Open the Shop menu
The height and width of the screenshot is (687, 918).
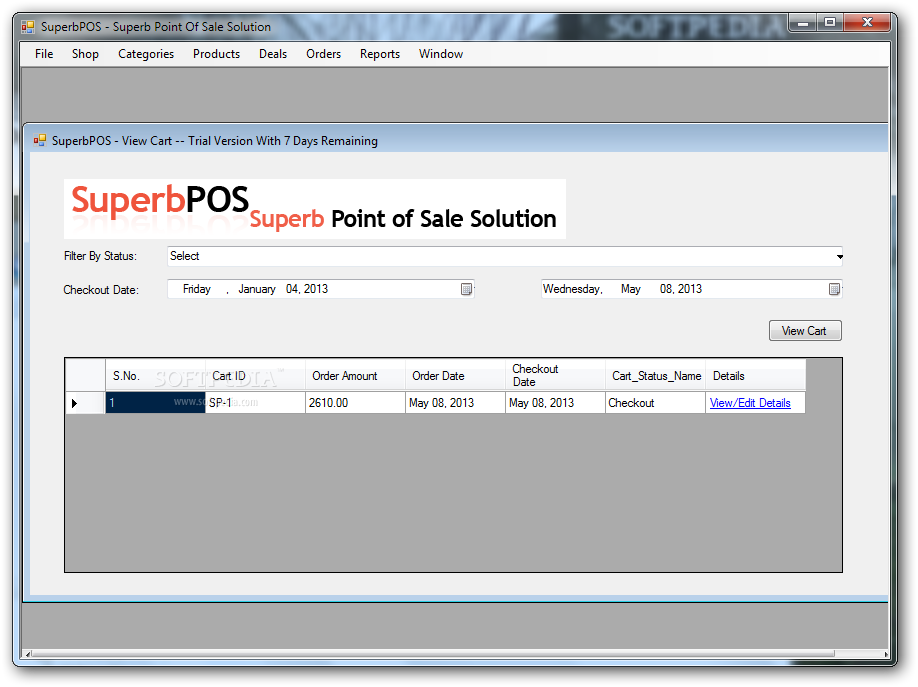click(85, 54)
